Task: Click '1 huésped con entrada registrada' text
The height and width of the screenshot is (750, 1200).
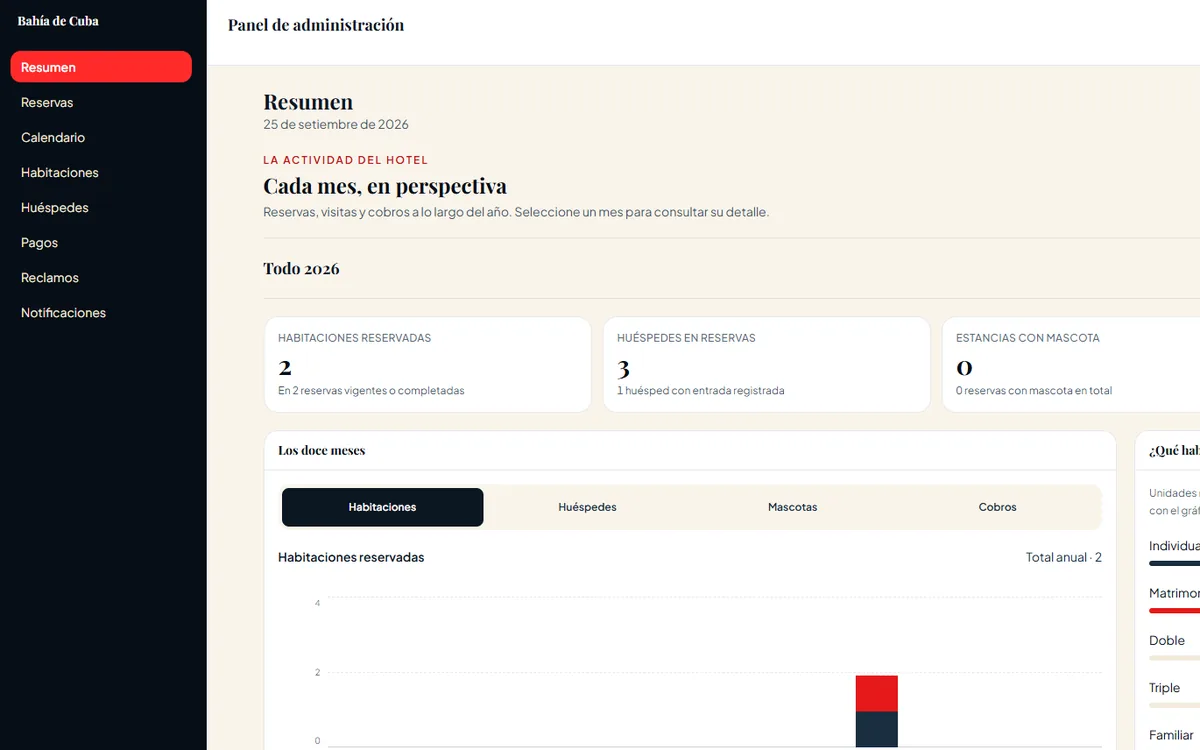Action: pyautogui.click(x=701, y=391)
